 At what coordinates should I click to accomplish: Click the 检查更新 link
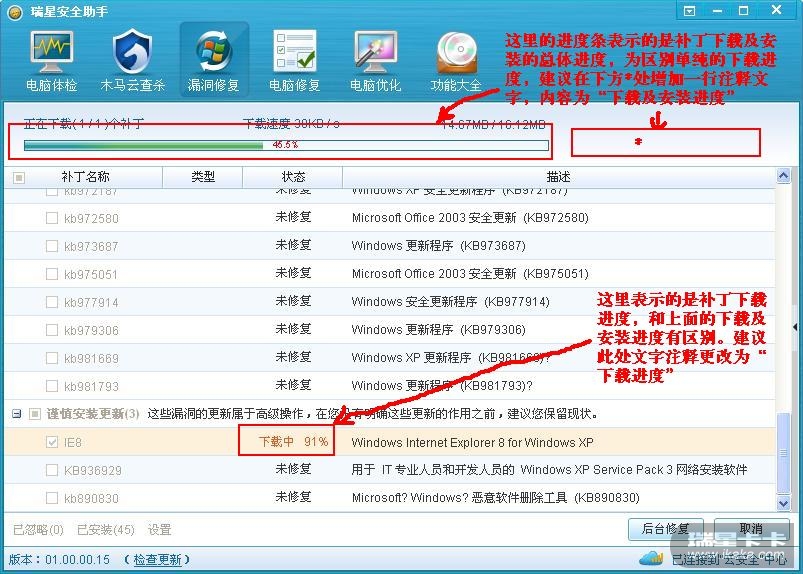[157, 560]
